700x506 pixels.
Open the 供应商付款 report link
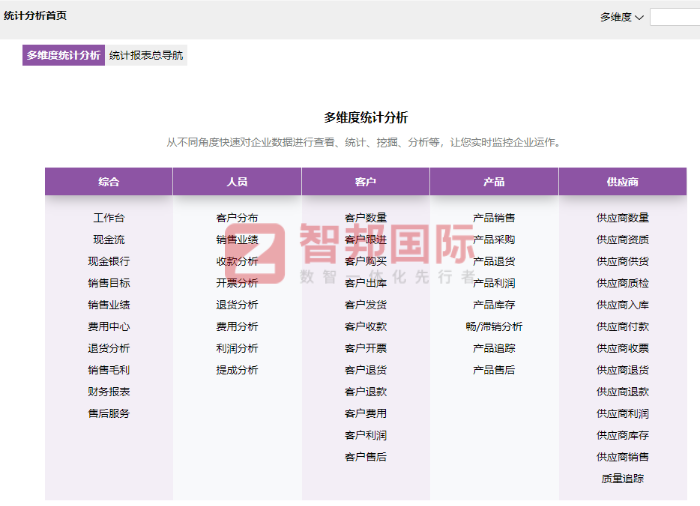click(x=622, y=326)
